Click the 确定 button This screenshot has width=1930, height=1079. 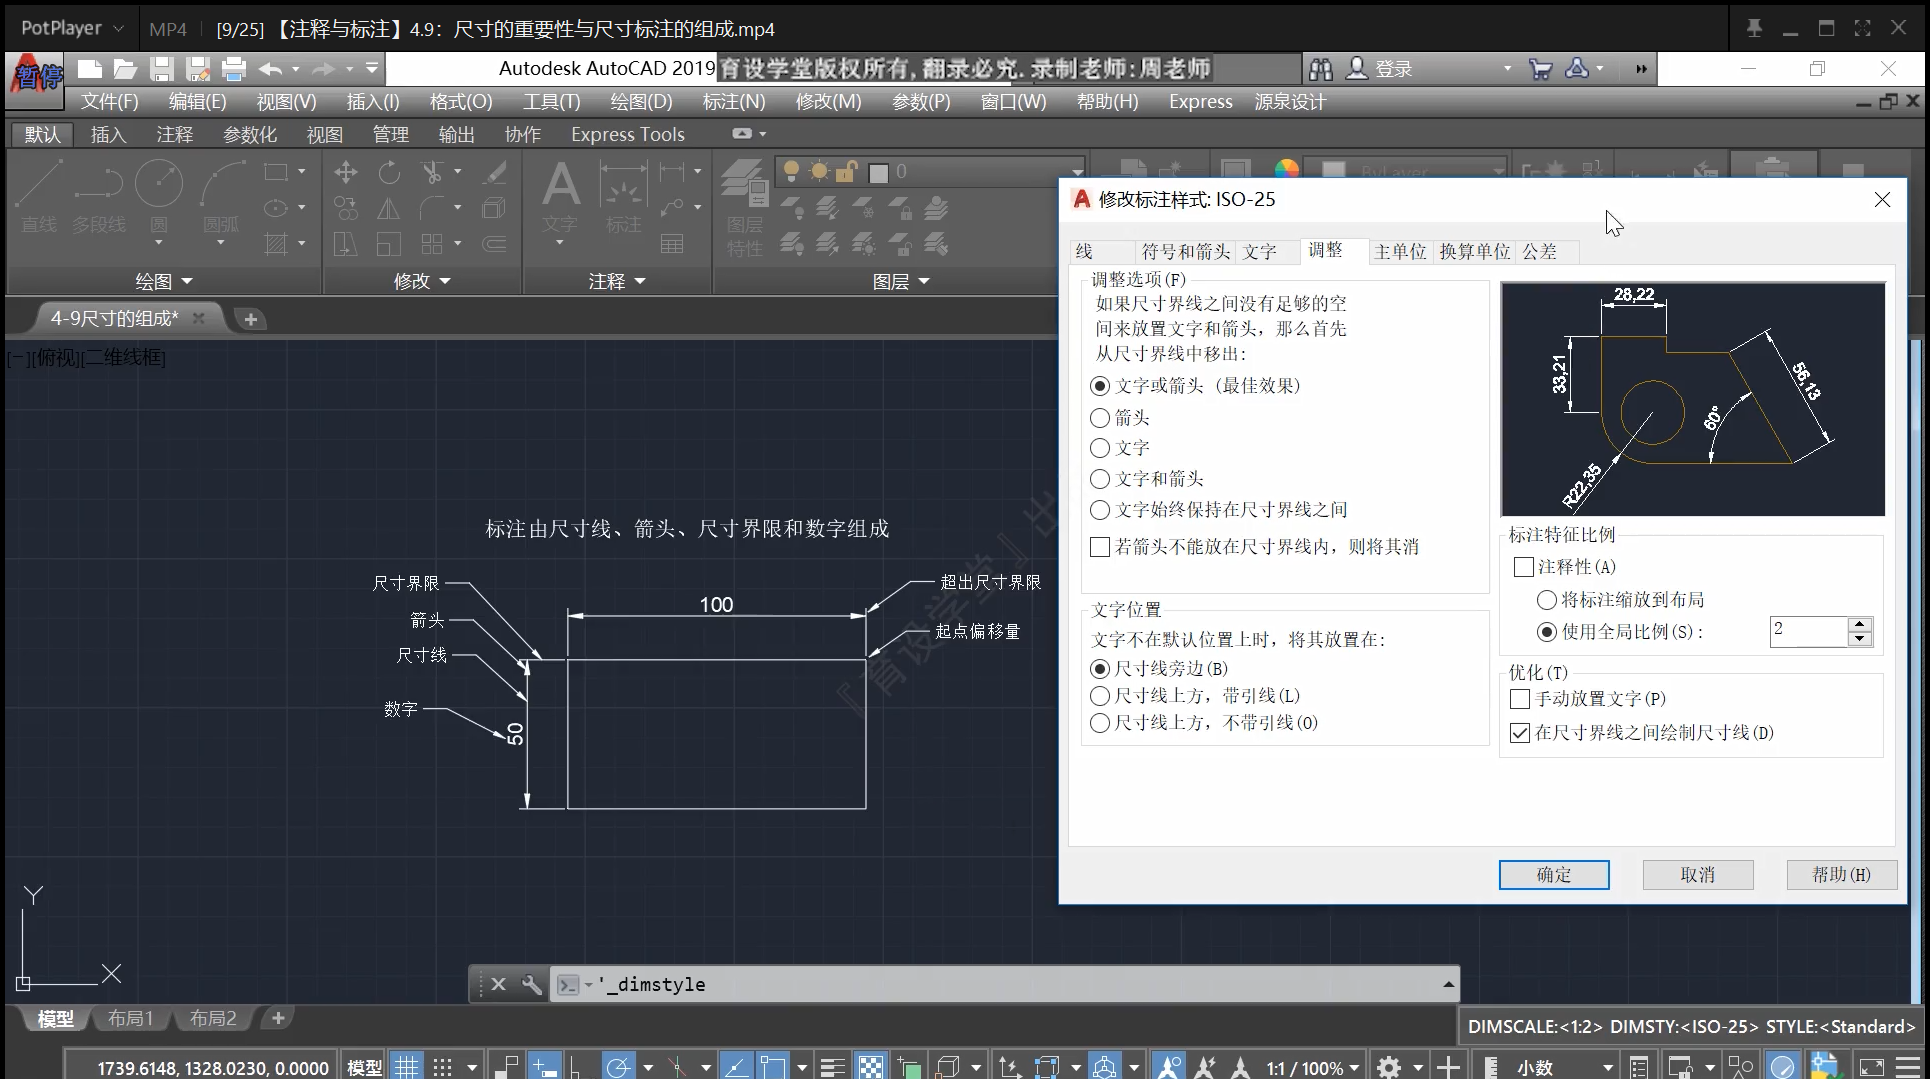coord(1554,875)
